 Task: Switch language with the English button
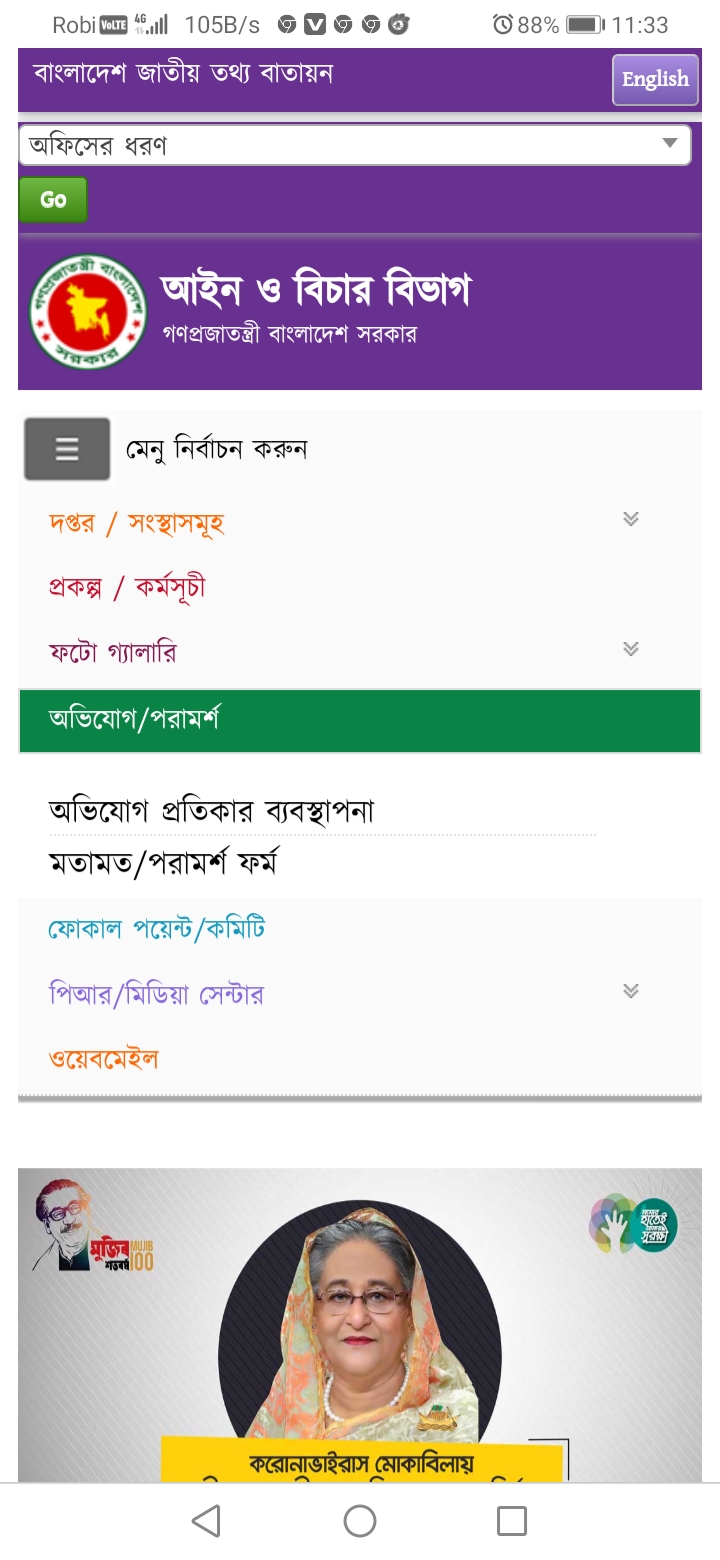pos(655,79)
